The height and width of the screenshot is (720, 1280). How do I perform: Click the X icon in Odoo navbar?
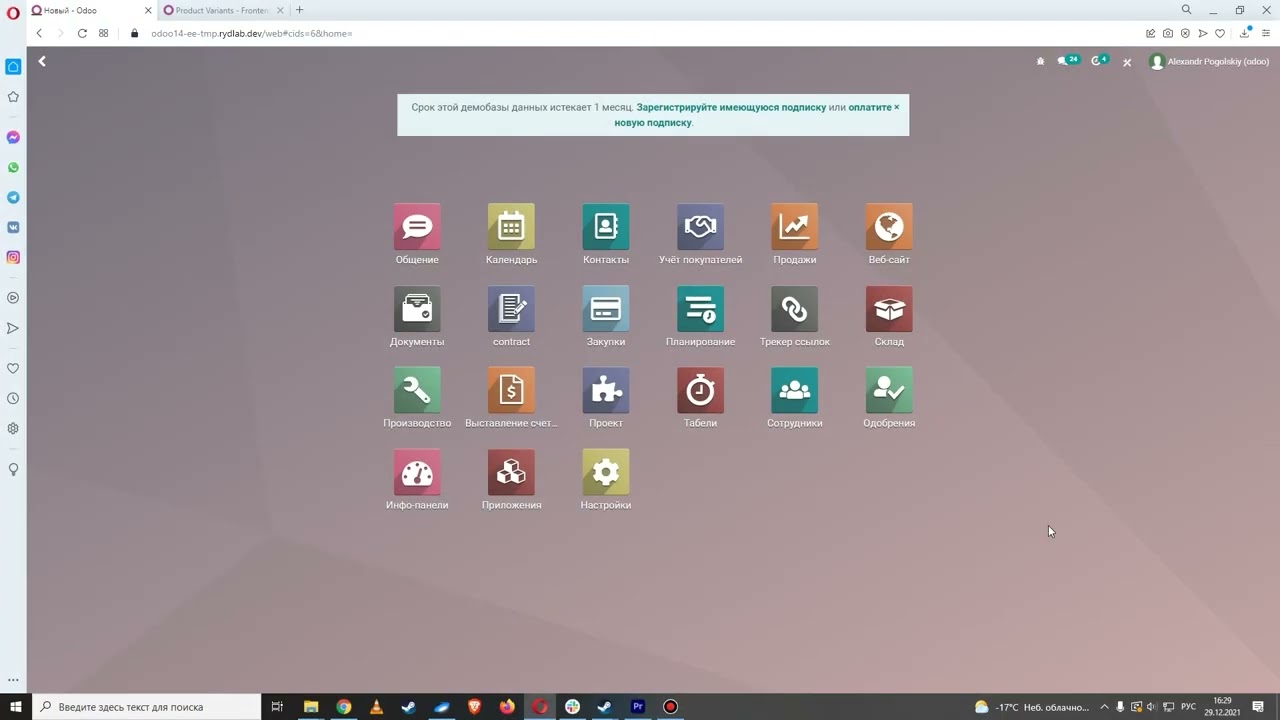point(1127,62)
